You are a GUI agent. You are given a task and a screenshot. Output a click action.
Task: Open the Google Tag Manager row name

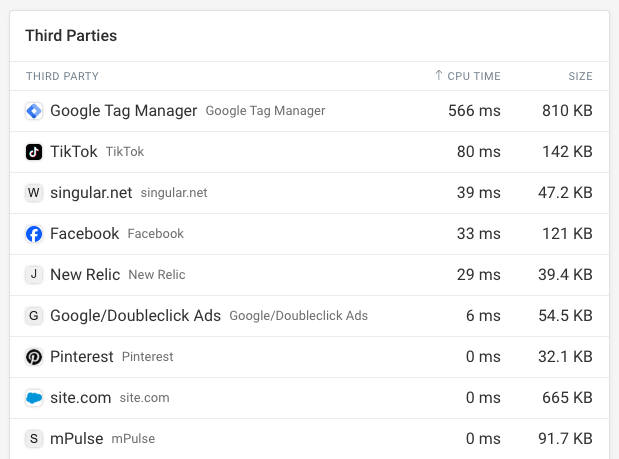123,111
